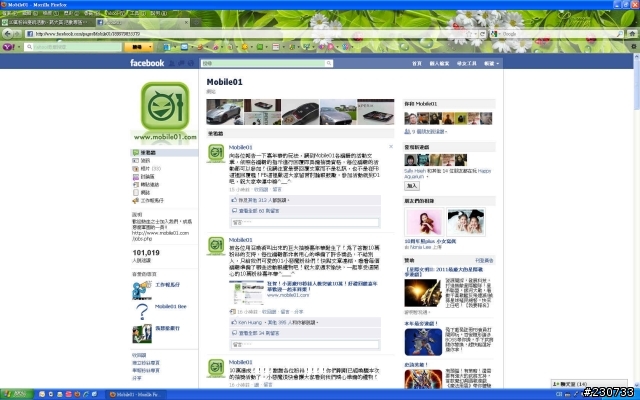The image size is (640, 400).
Task: Switch to the first browser tab
Action: click(47, 22)
